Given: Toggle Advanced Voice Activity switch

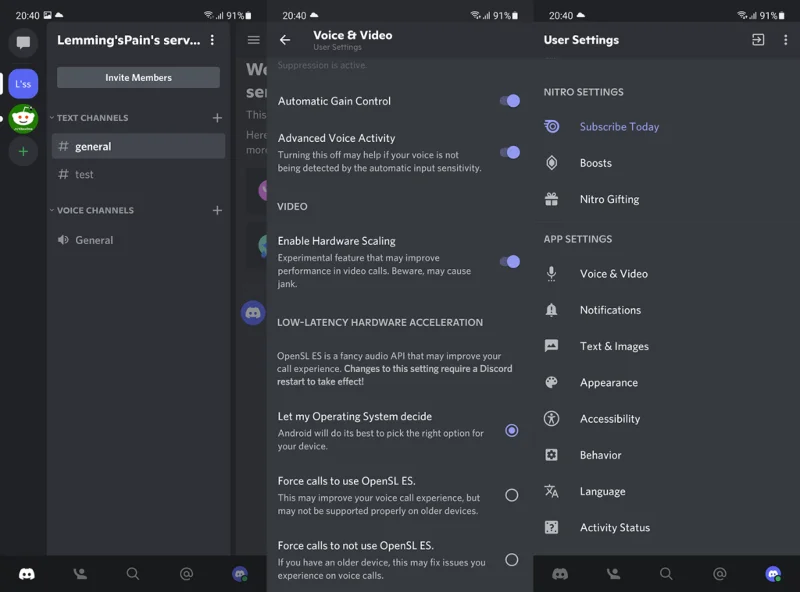Looking at the screenshot, I should point(510,152).
